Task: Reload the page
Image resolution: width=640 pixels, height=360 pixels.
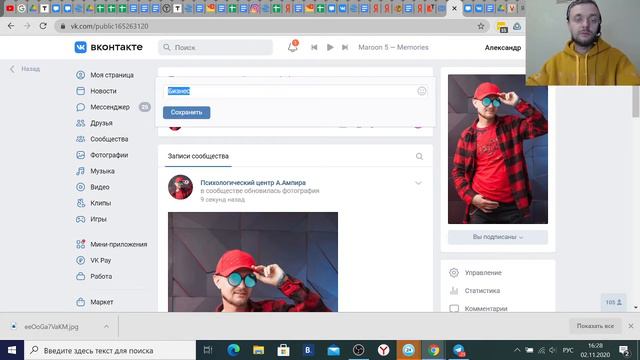Action: (43, 26)
